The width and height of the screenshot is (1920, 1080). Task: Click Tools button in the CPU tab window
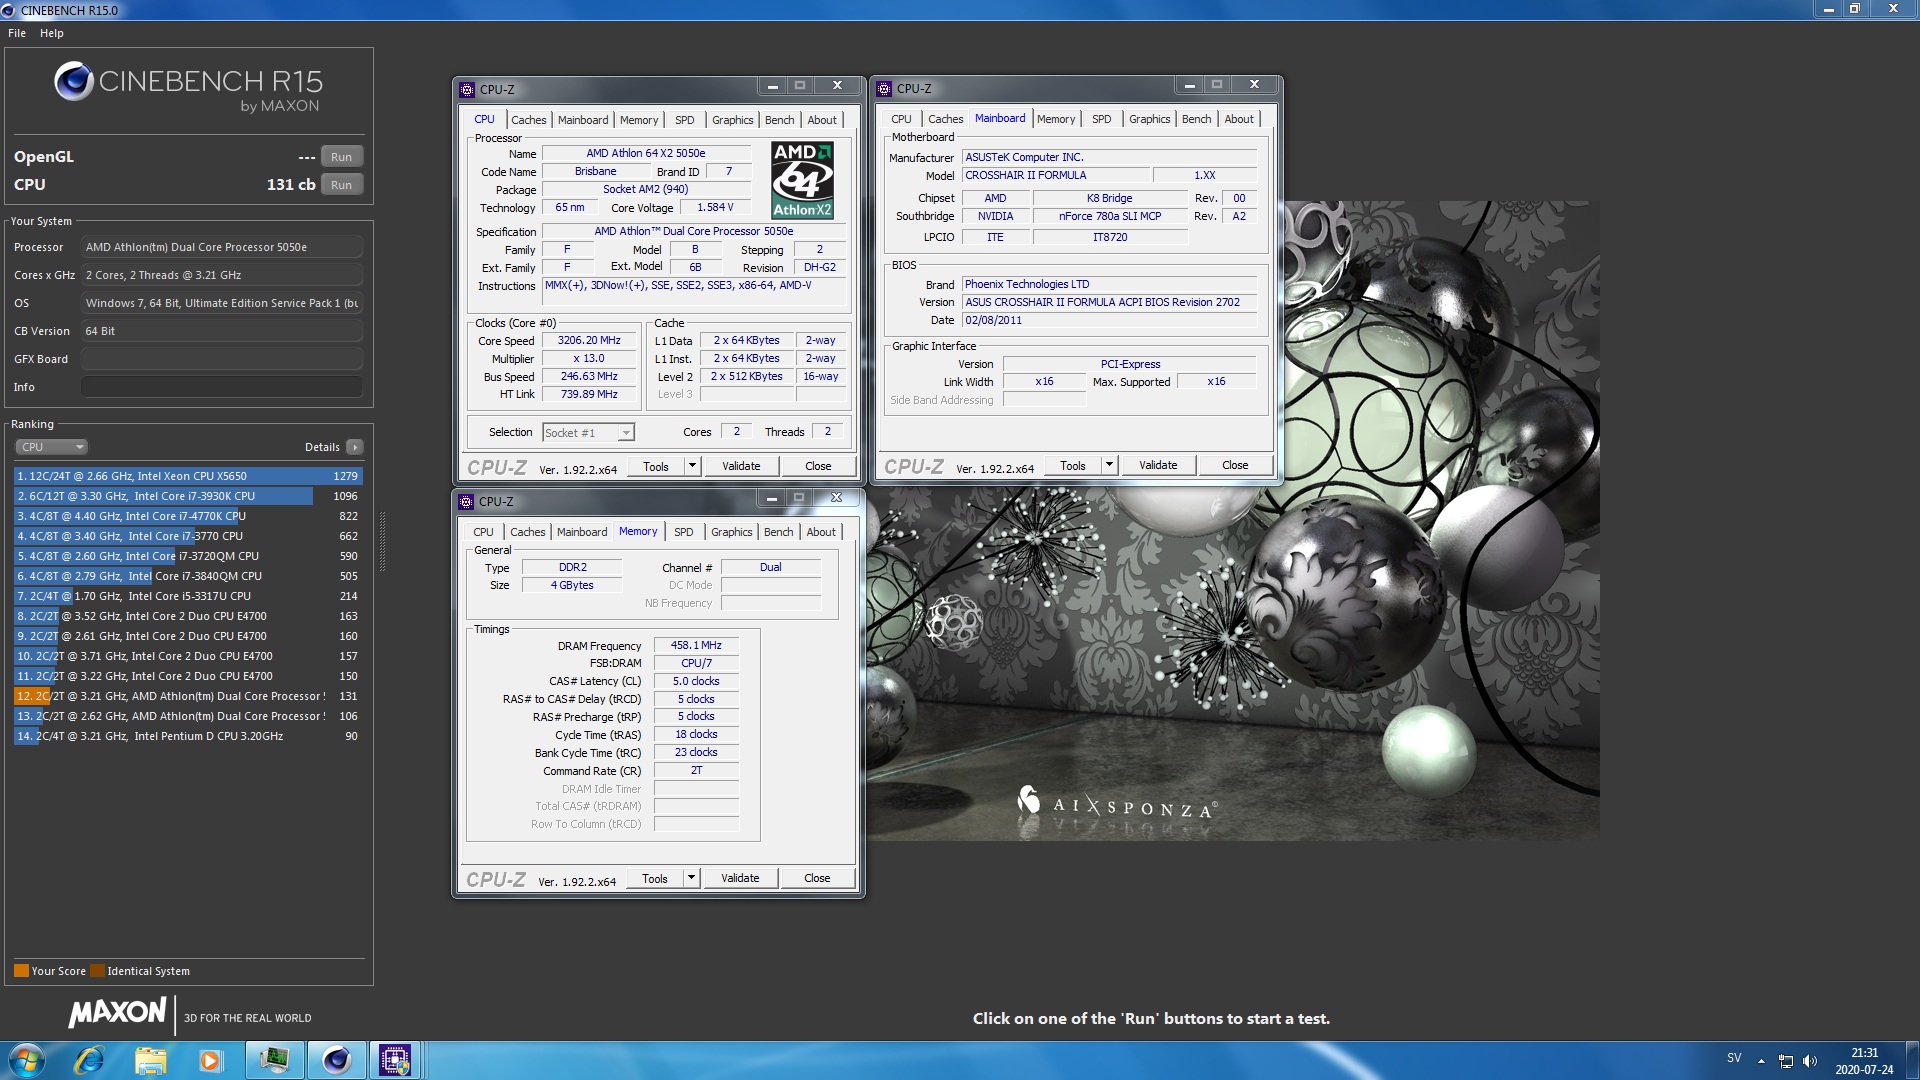pos(656,466)
